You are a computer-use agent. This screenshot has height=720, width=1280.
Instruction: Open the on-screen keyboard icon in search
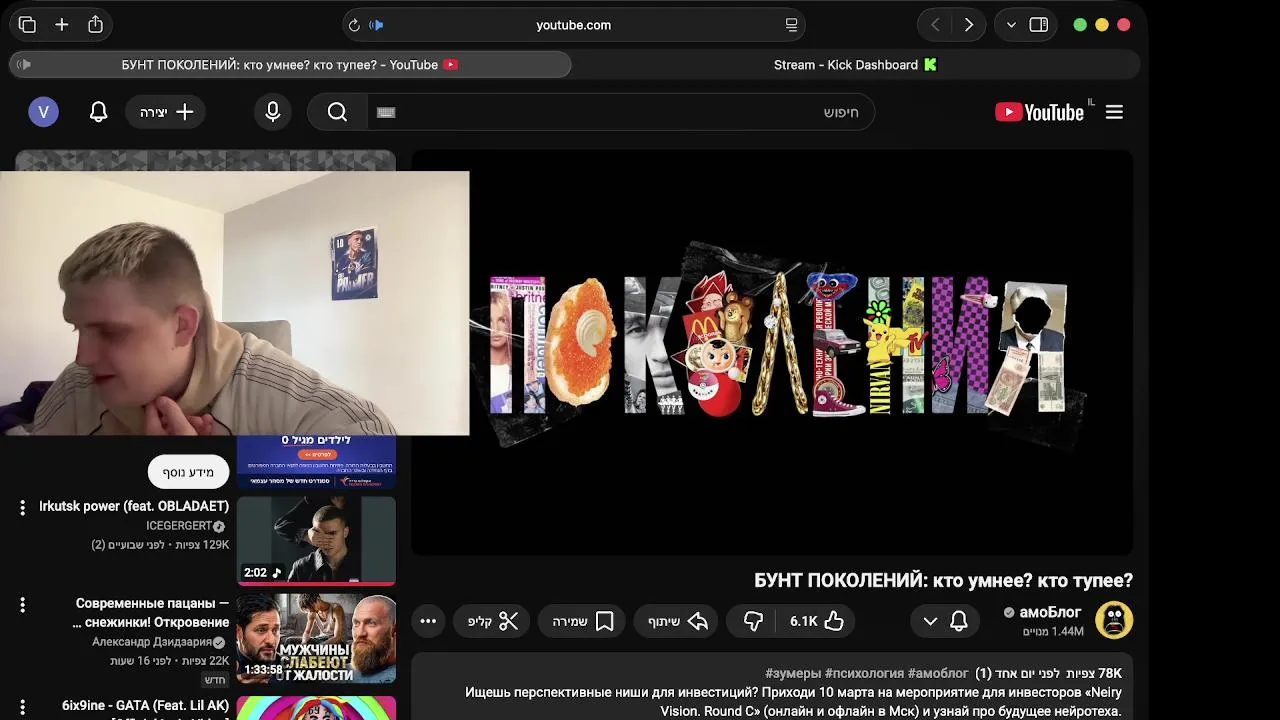[x=386, y=112]
